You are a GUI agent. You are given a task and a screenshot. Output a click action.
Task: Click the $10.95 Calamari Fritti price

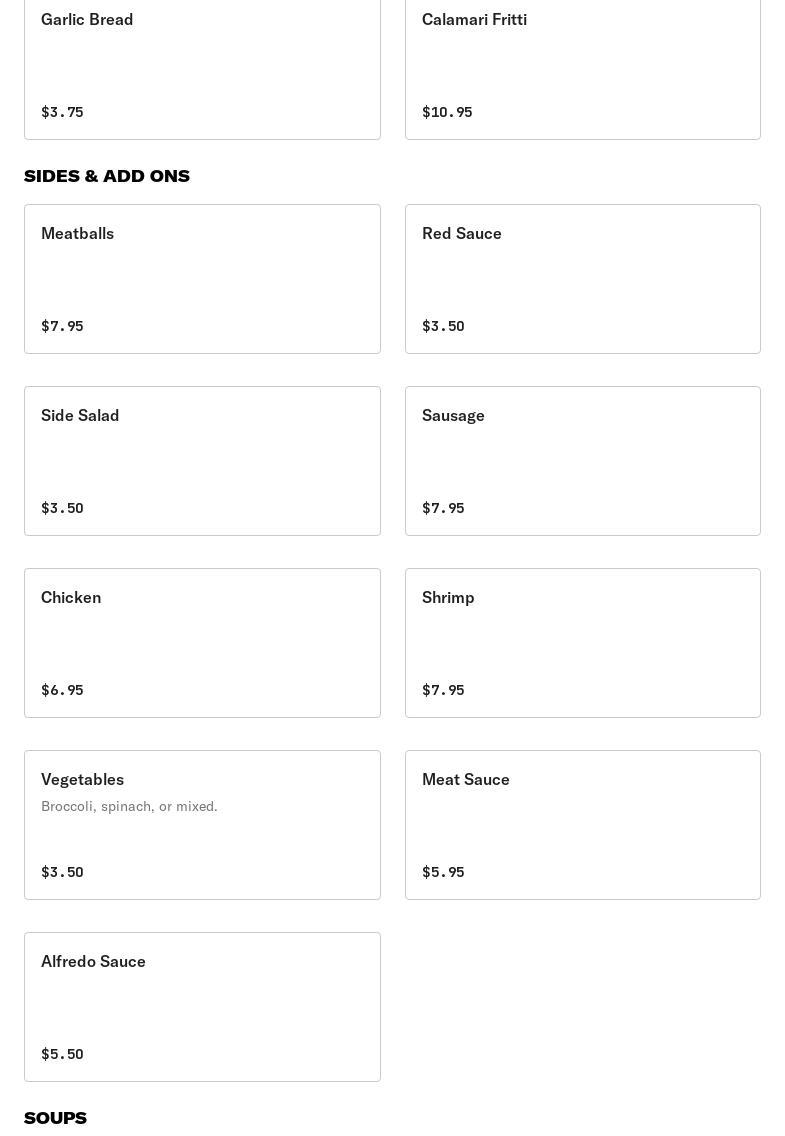coord(447,112)
